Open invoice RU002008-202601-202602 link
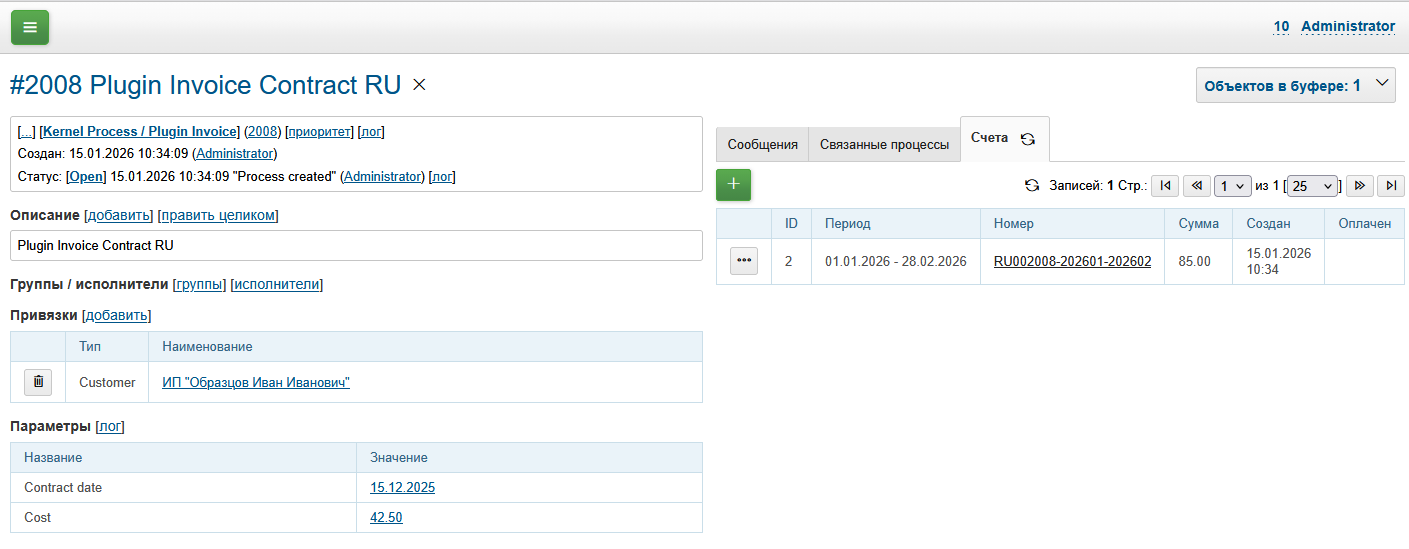The width and height of the screenshot is (1409, 549). 1072,262
